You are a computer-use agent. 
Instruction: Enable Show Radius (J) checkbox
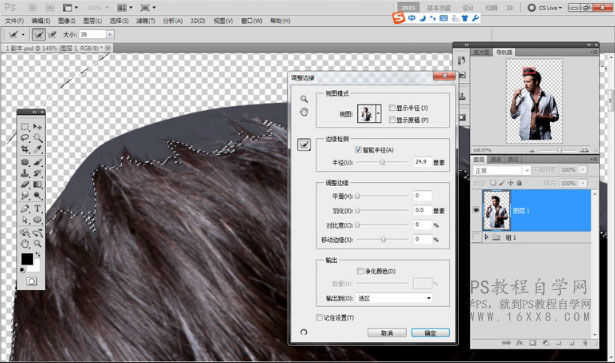392,108
